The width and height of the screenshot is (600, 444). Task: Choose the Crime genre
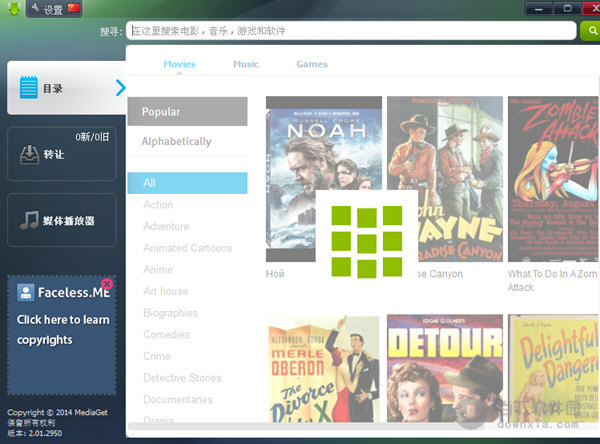(157, 356)
